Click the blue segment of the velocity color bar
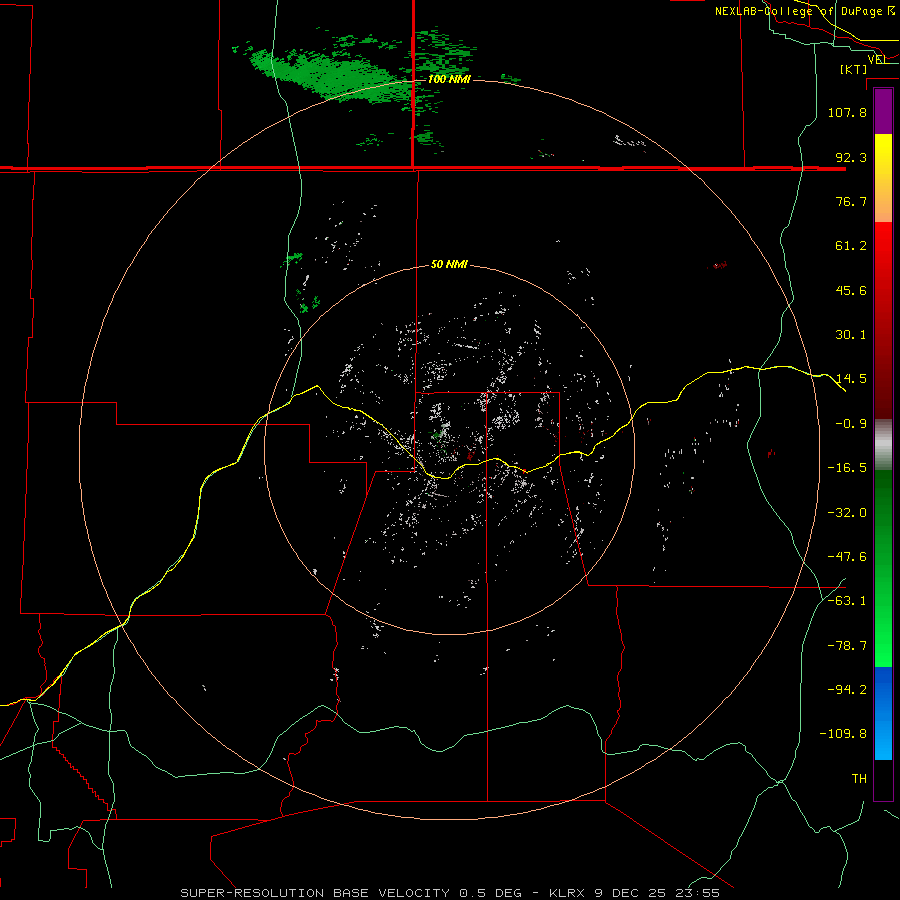 (x=883, y=713)
